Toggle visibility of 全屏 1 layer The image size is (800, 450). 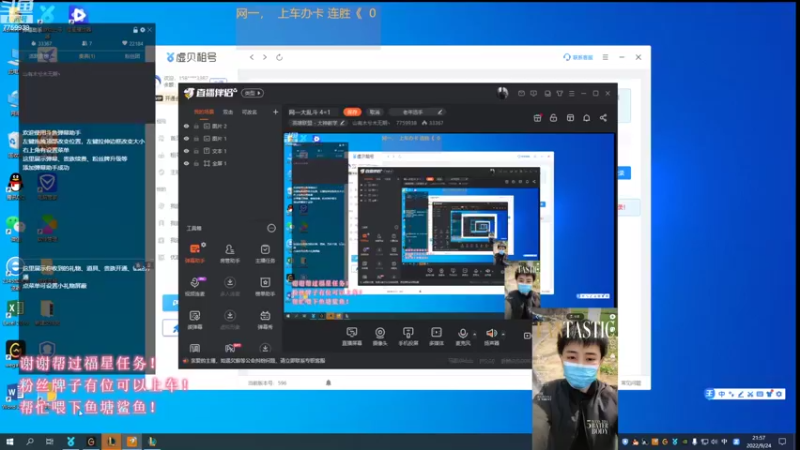click(186, 163)
